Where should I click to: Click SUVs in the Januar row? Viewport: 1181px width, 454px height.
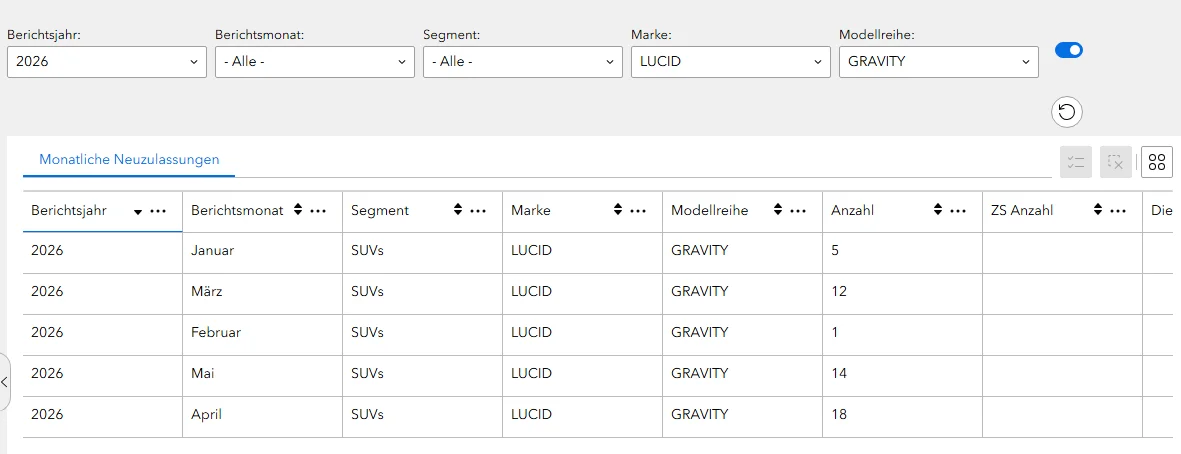(x=368, y=251)
